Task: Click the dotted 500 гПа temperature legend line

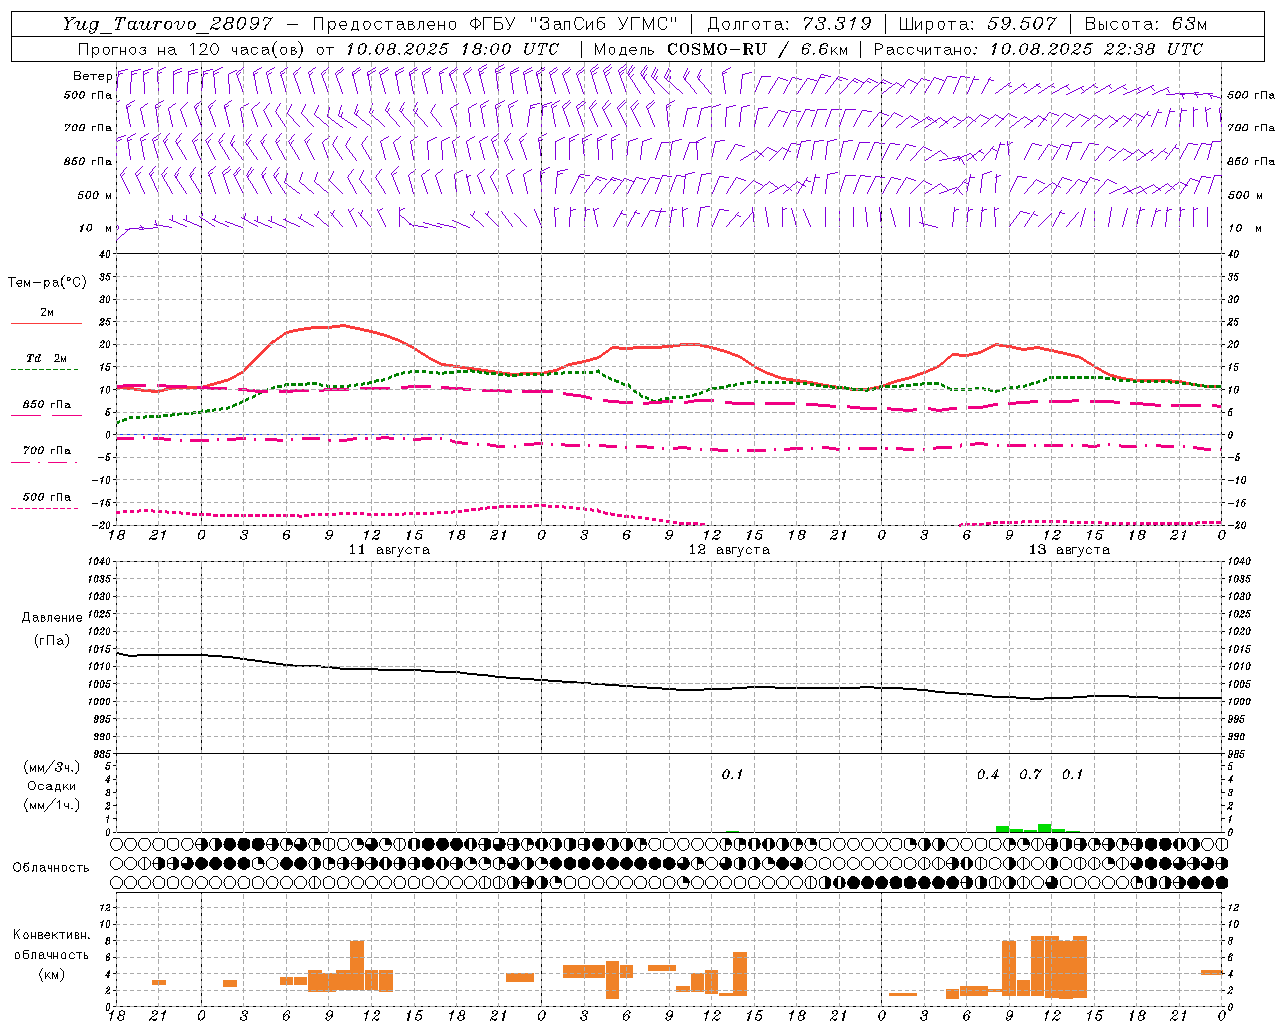Action: pos(46,509)
